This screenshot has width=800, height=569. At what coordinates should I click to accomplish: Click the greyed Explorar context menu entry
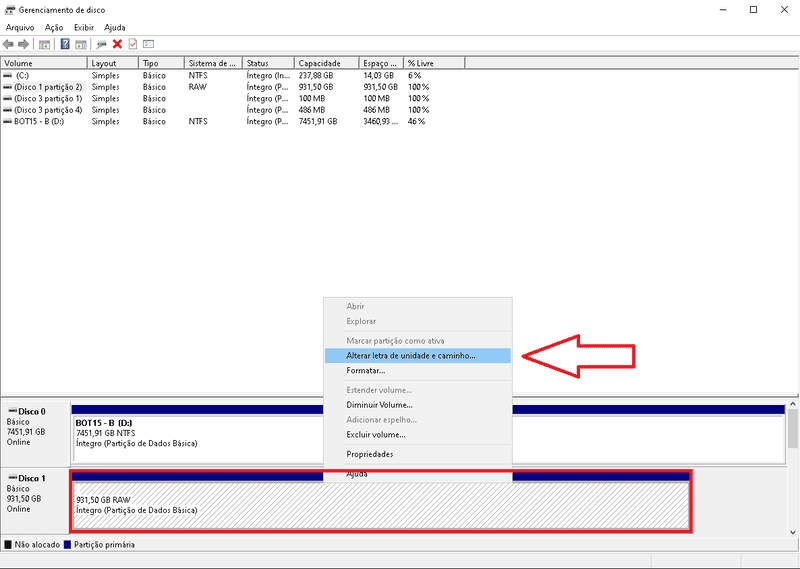(x=417, y=321)
